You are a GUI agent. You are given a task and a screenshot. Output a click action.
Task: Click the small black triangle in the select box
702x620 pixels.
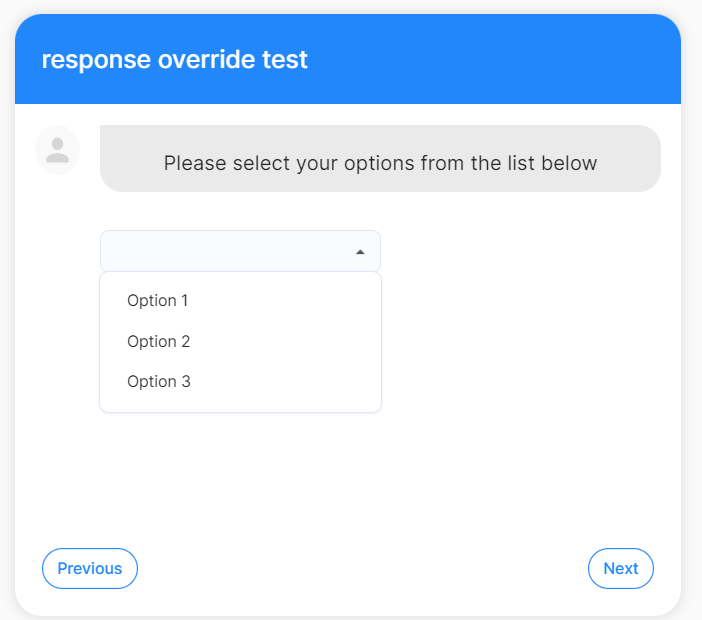click(x=360, y=252)
